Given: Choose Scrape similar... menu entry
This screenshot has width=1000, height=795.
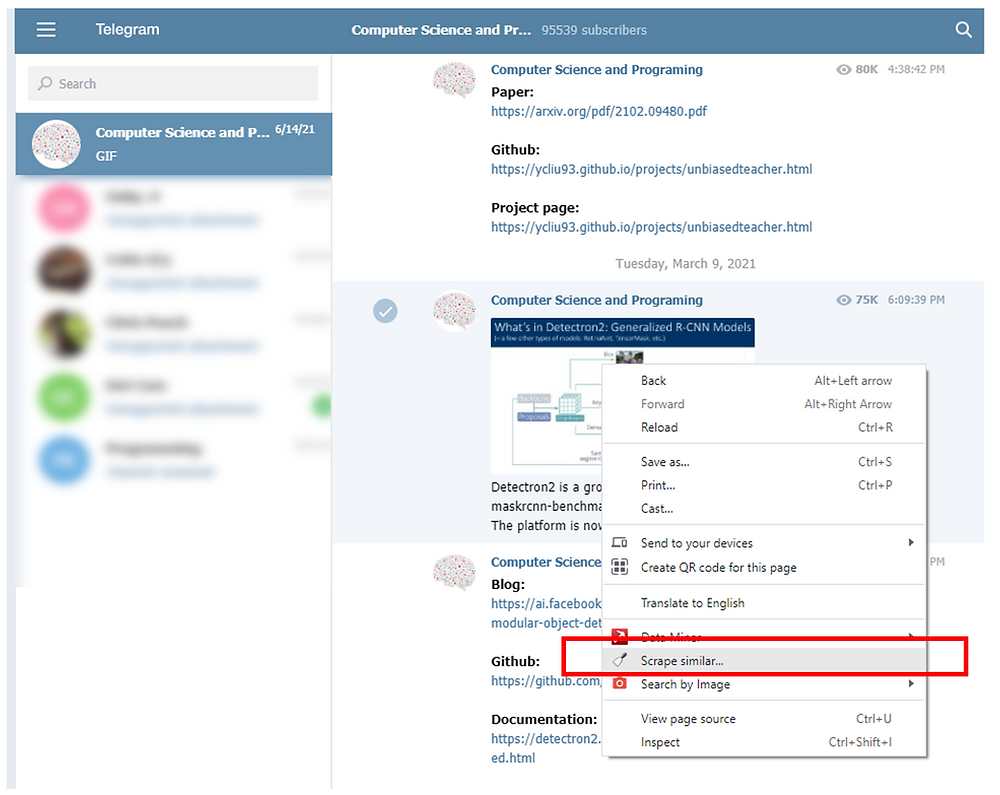Looking at the screenshot, I should coord(764,660).
